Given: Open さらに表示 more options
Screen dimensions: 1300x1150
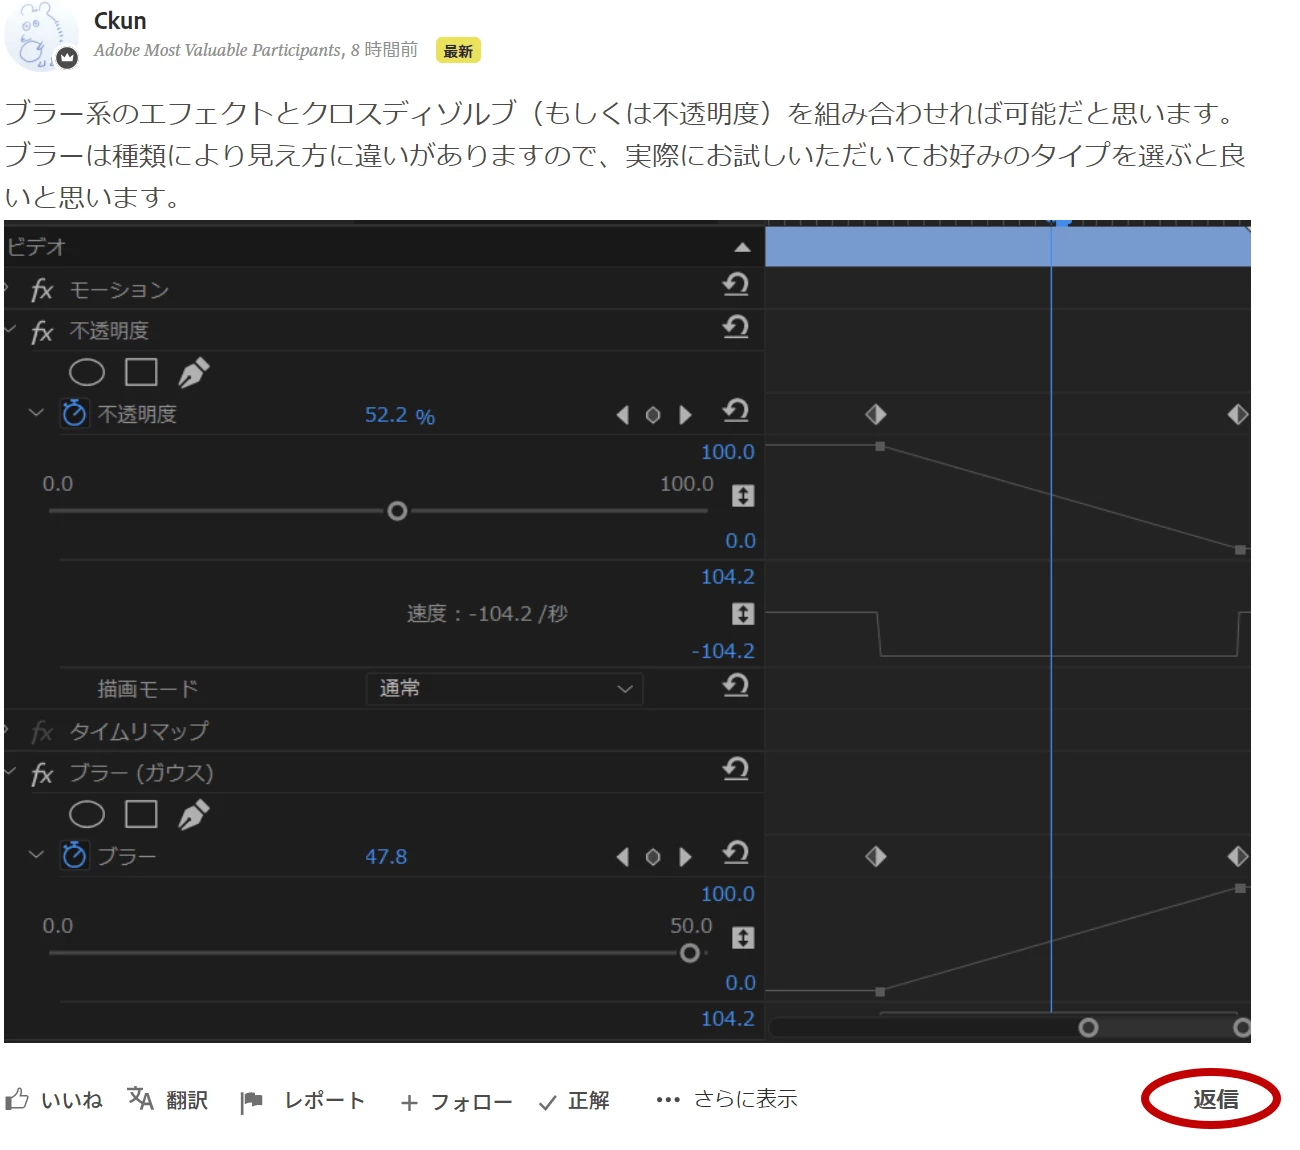Looking at the screenshot, I should (727, 1099).
